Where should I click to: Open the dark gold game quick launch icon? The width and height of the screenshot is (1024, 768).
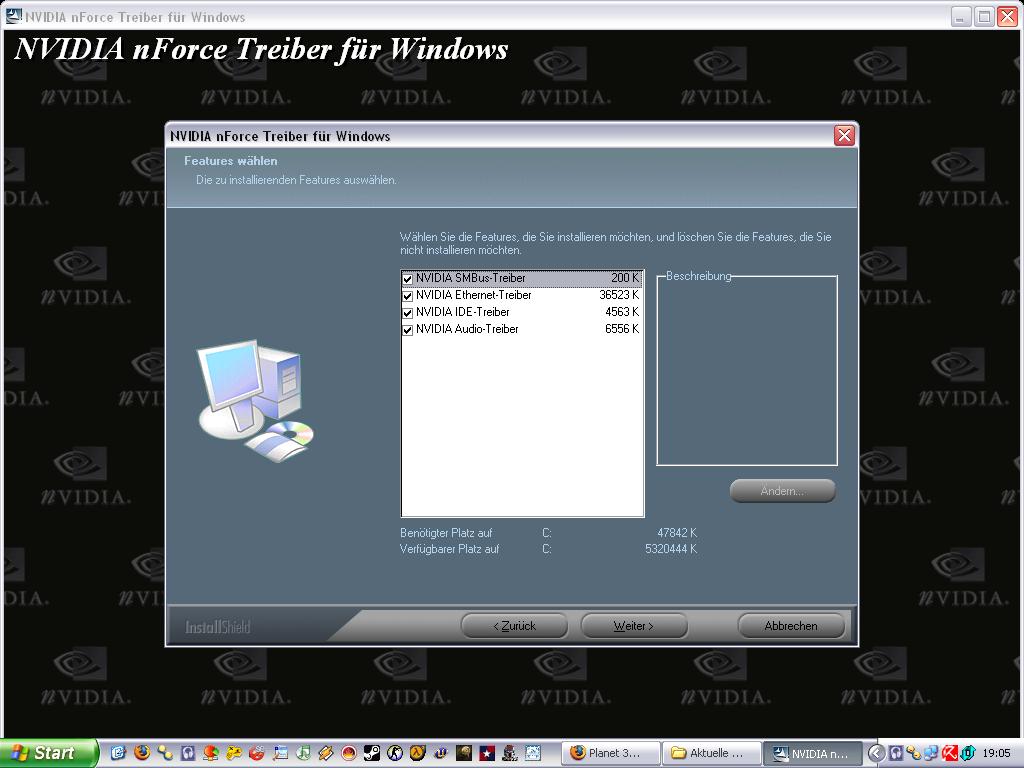[464, 753]
